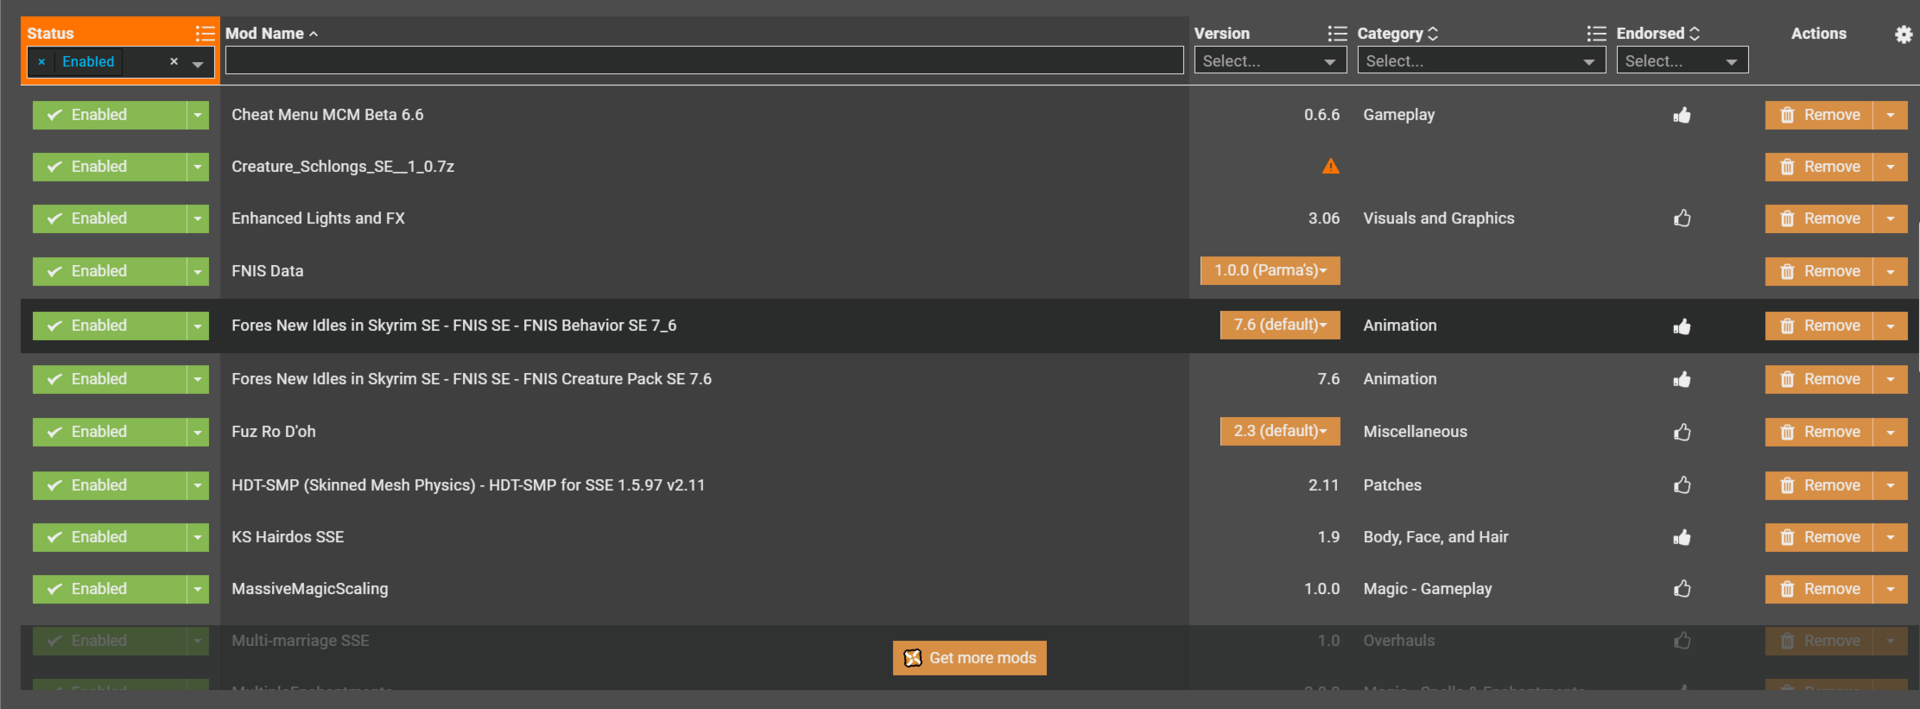Open FNIS Data version 1.0.0 (Parma's) dropdown
The width and height of the screenshot is (1920, 709).
click(x=1270, y=271)
